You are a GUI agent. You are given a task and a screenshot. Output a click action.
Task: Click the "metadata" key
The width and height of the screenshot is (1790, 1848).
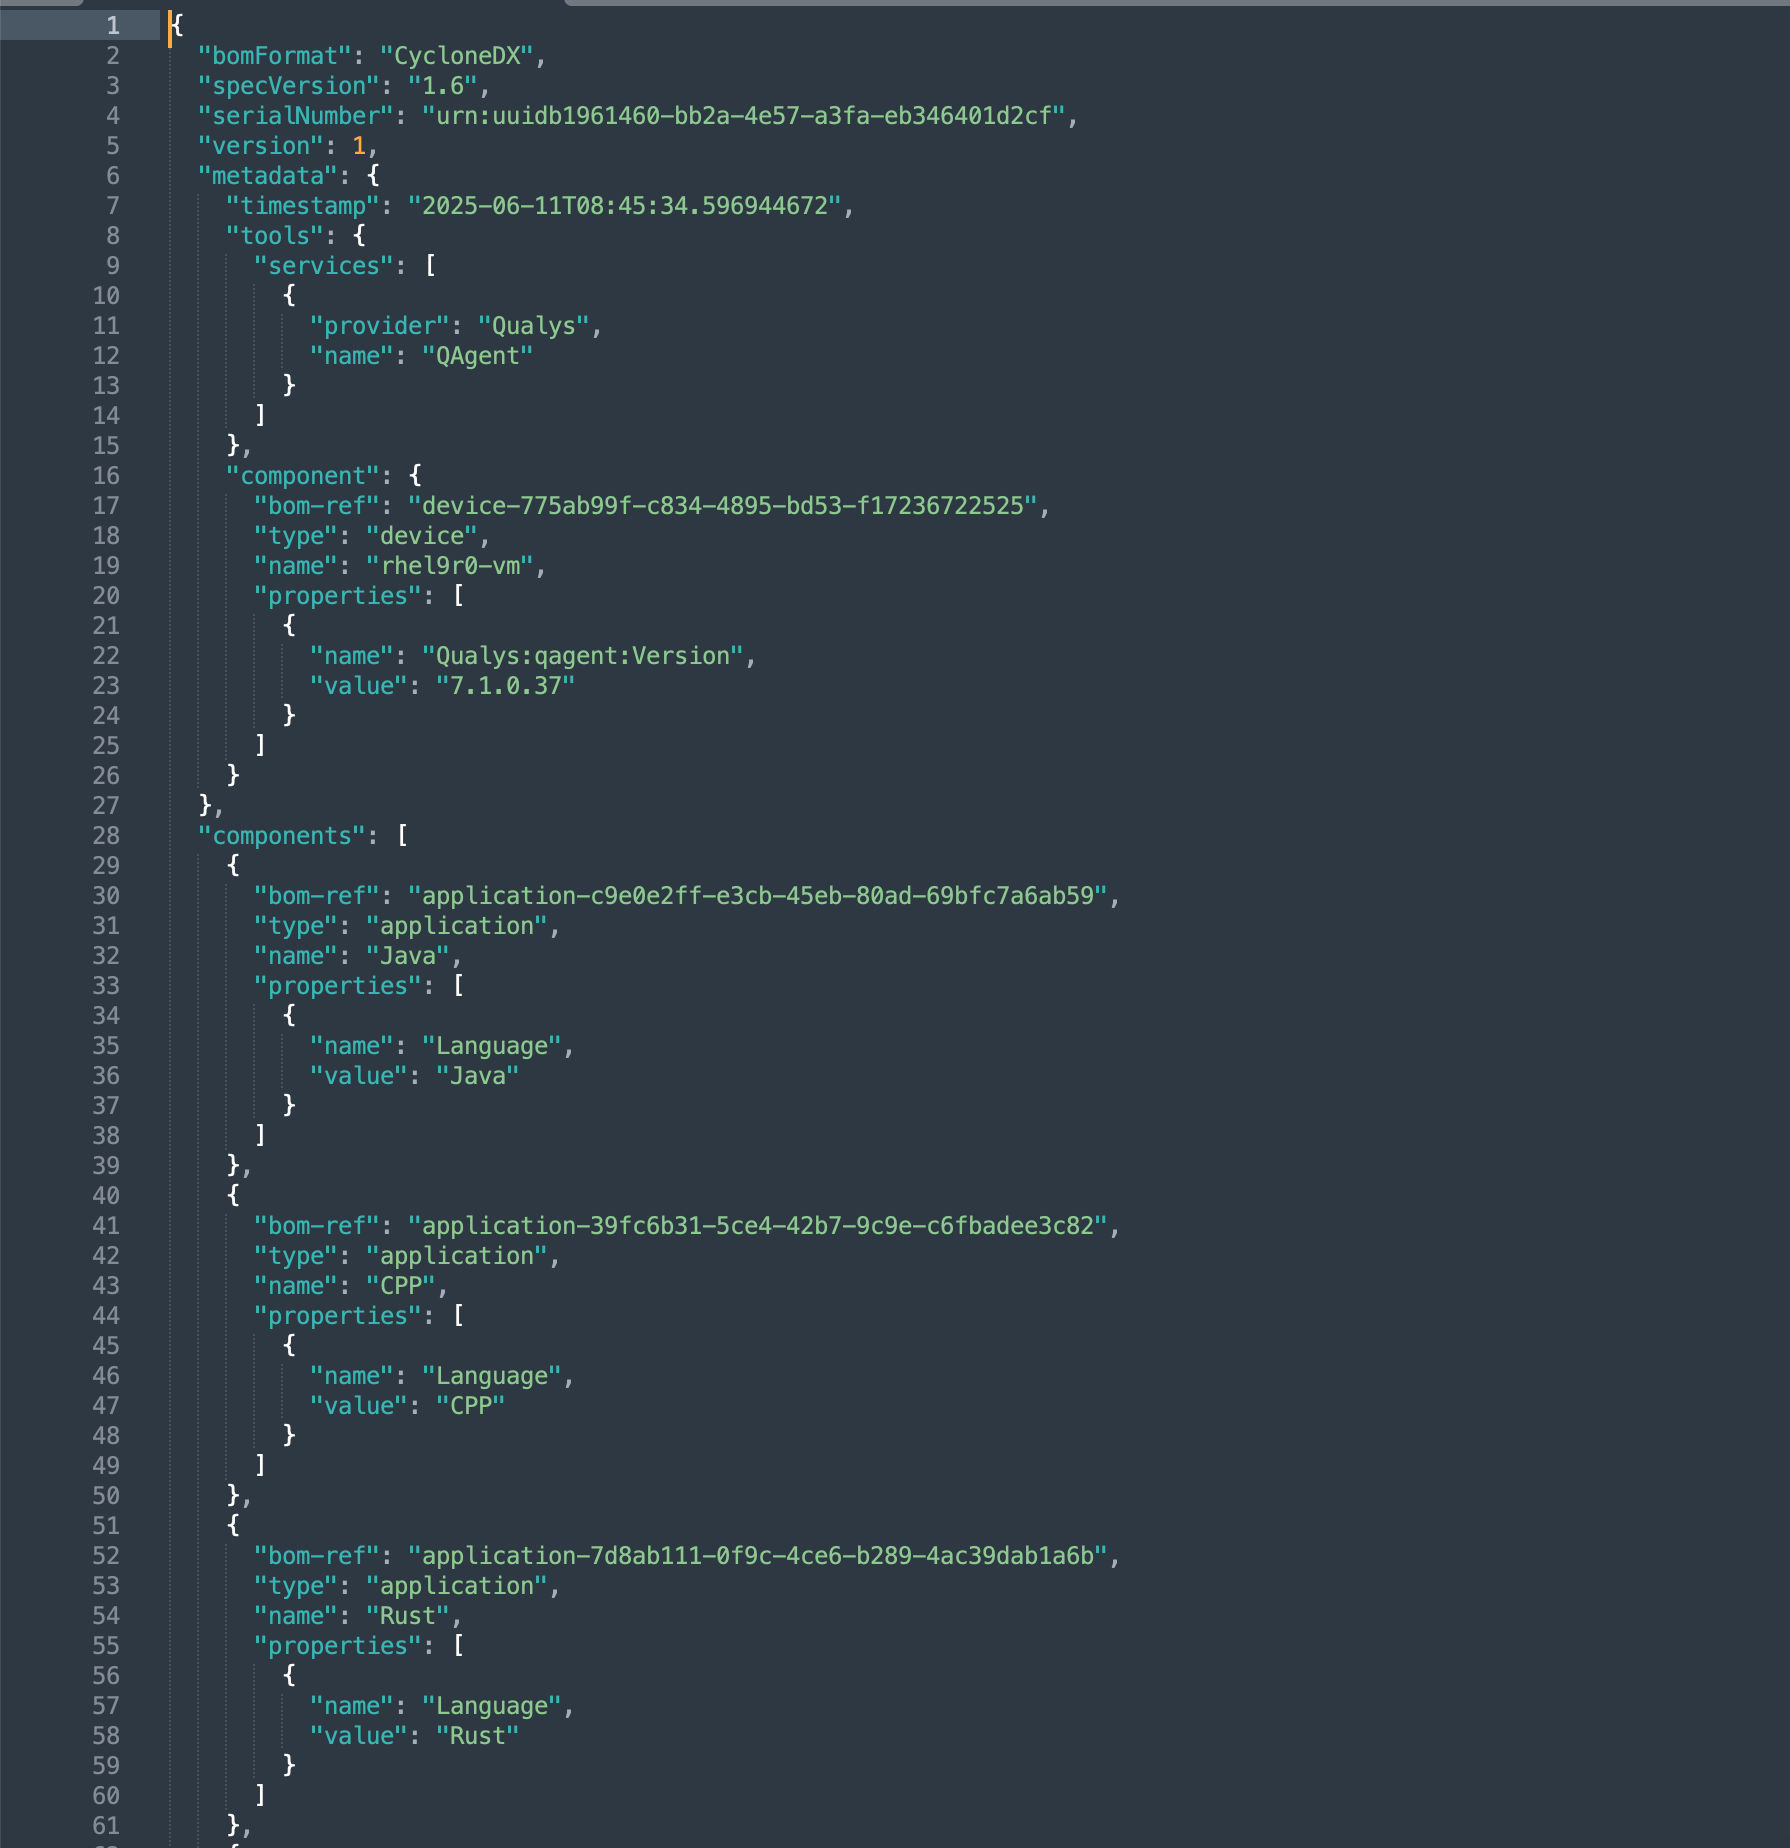[268, 176]
